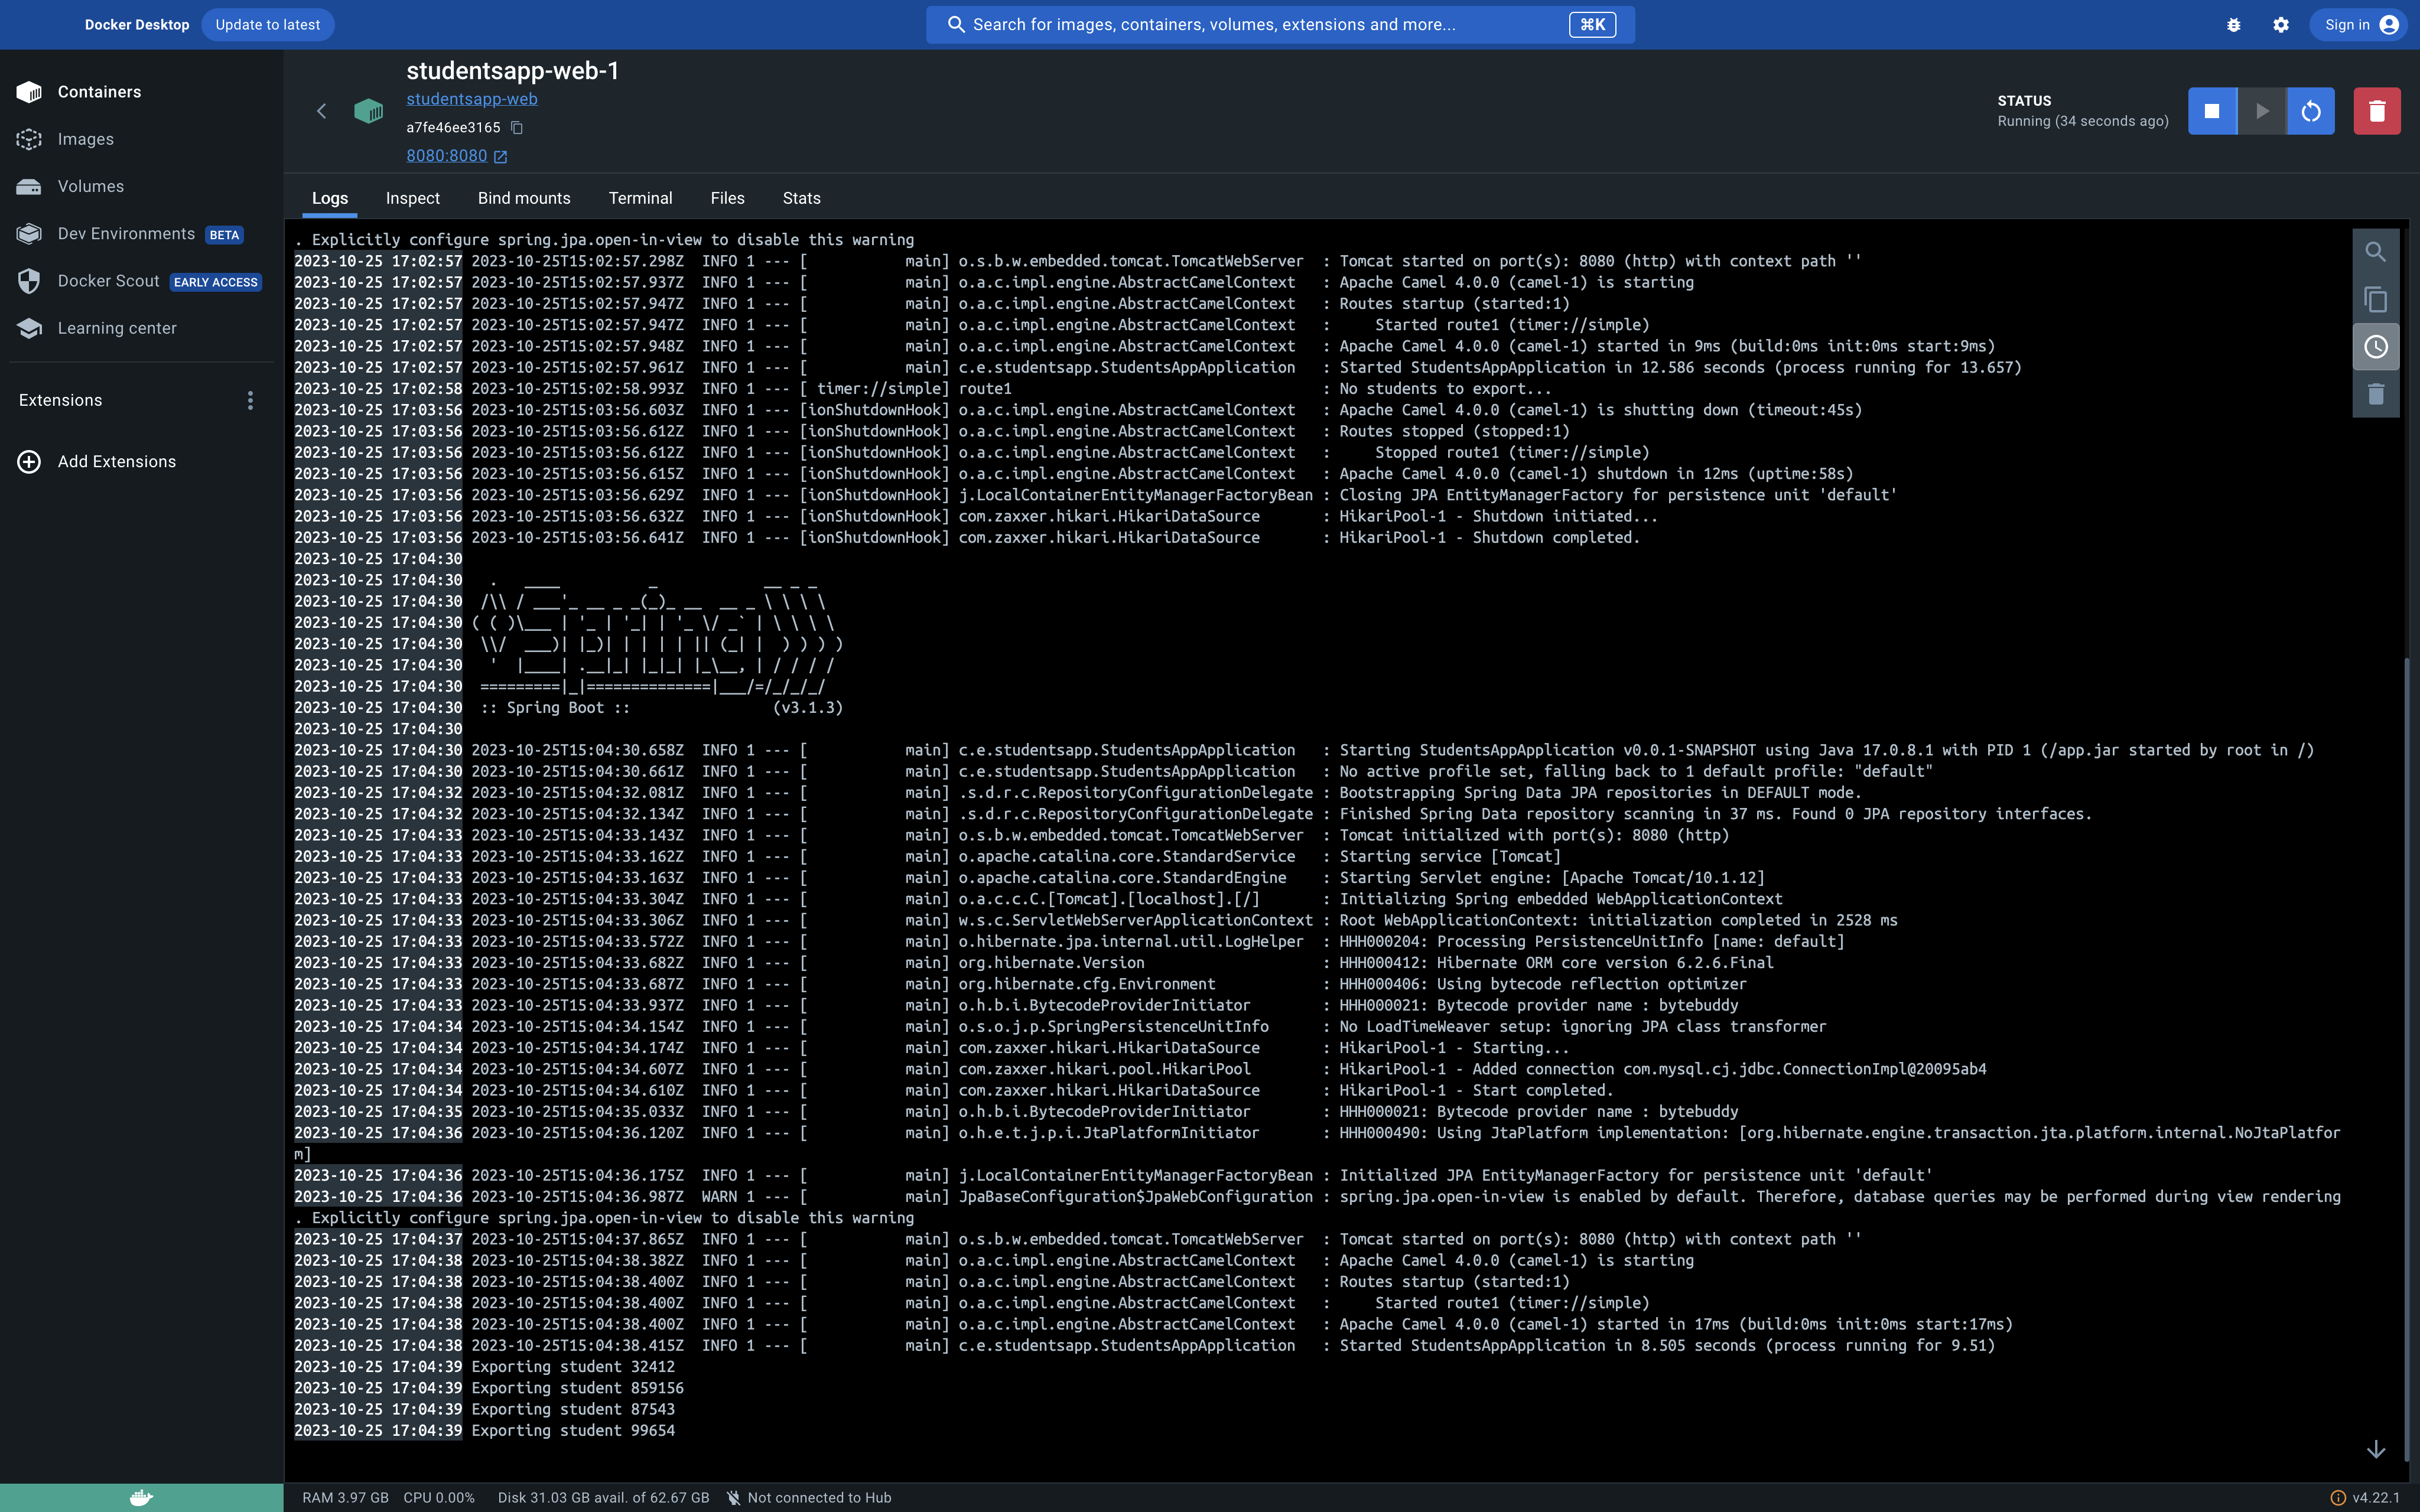This screenshot has height=1512, width=2420.
Task: Switch to the Inspect tab
Action: coord(413,198)
